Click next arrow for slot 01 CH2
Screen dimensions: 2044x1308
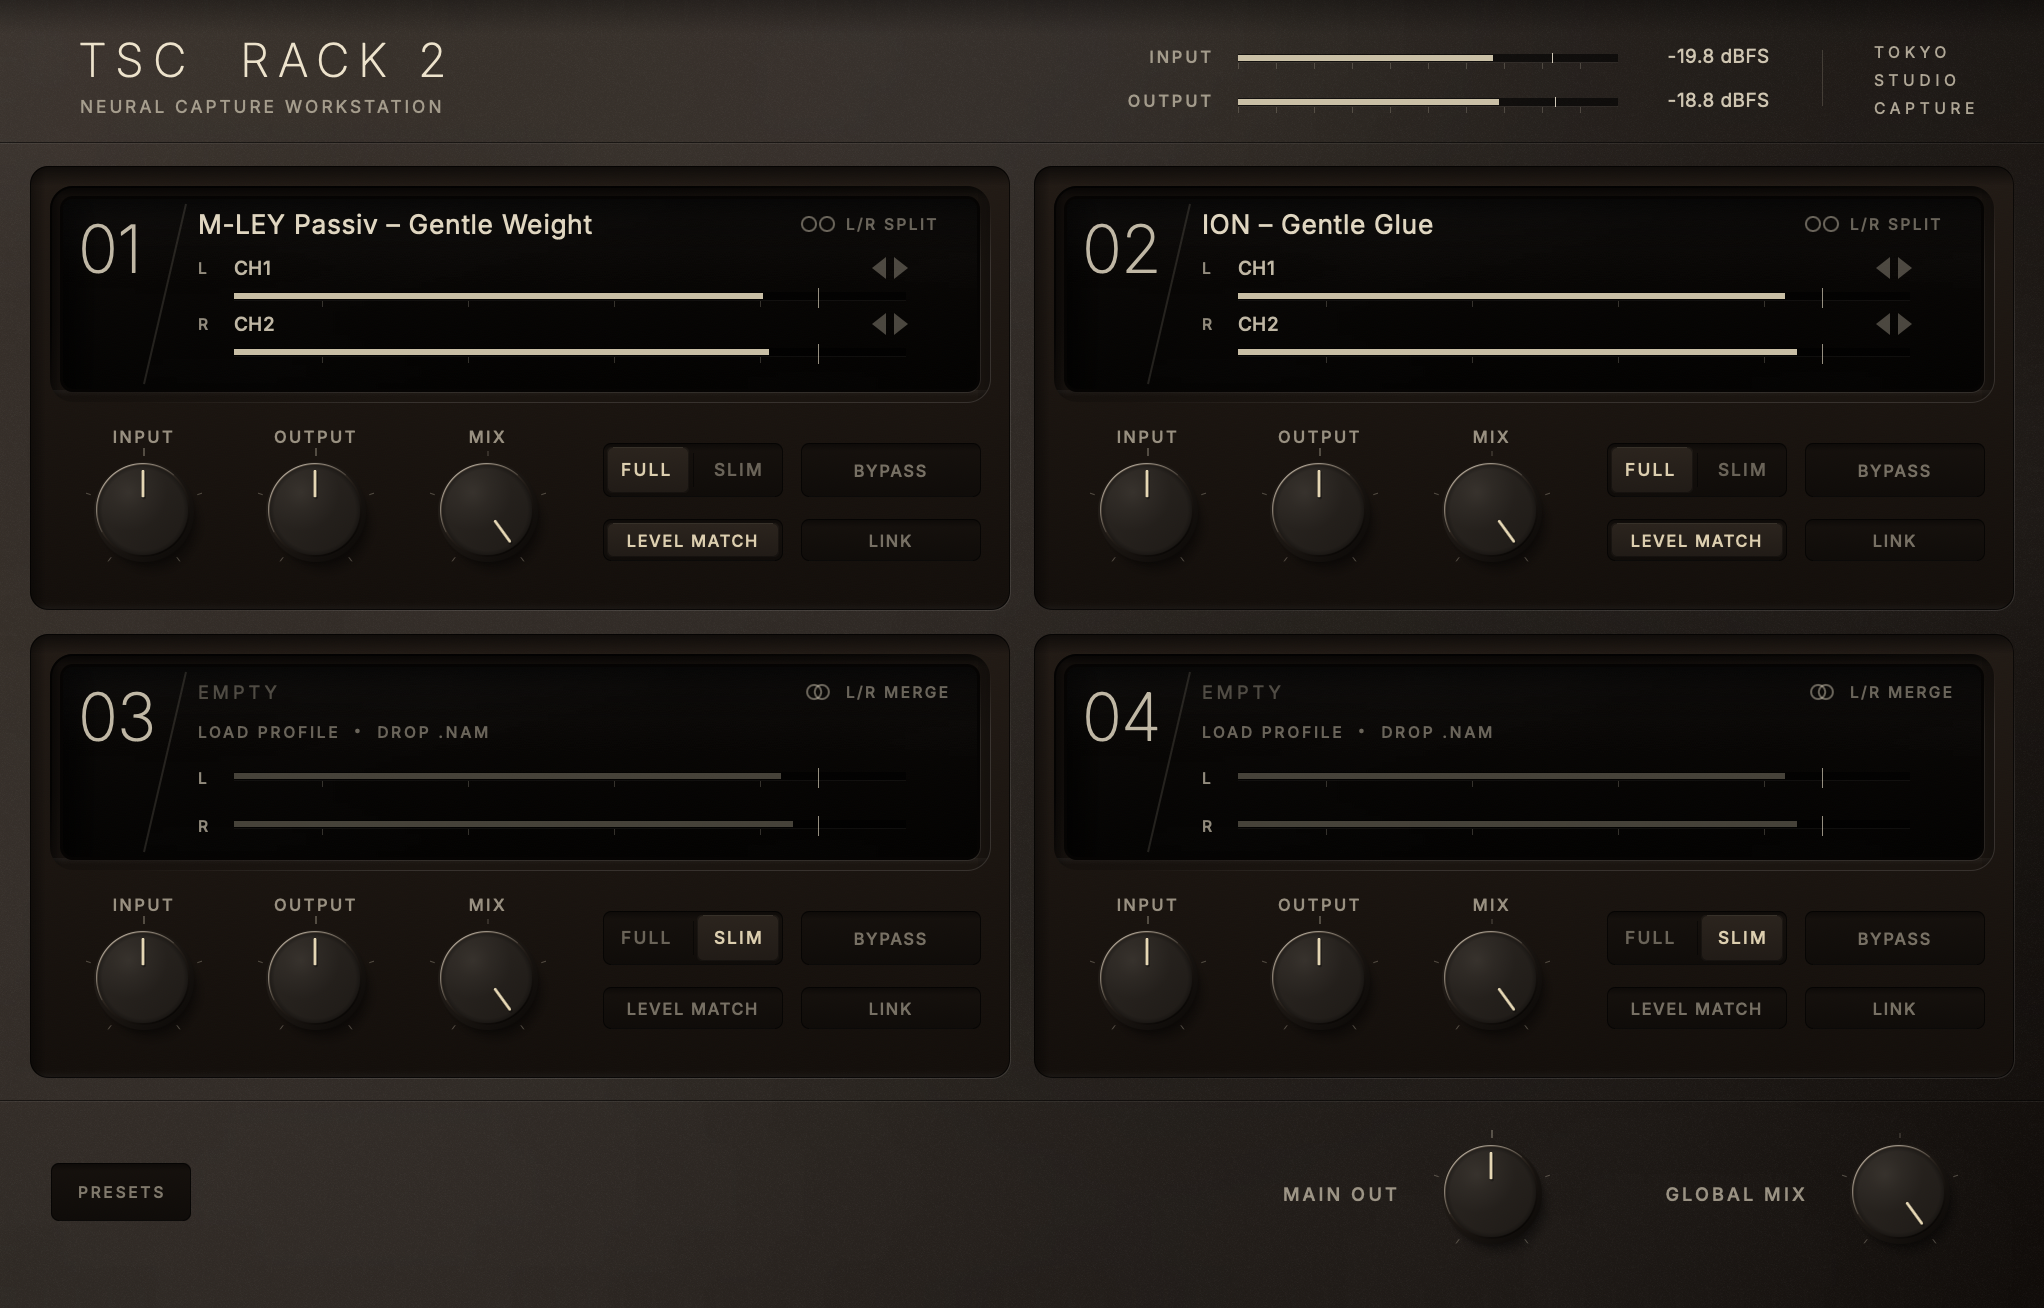point(901,324)
